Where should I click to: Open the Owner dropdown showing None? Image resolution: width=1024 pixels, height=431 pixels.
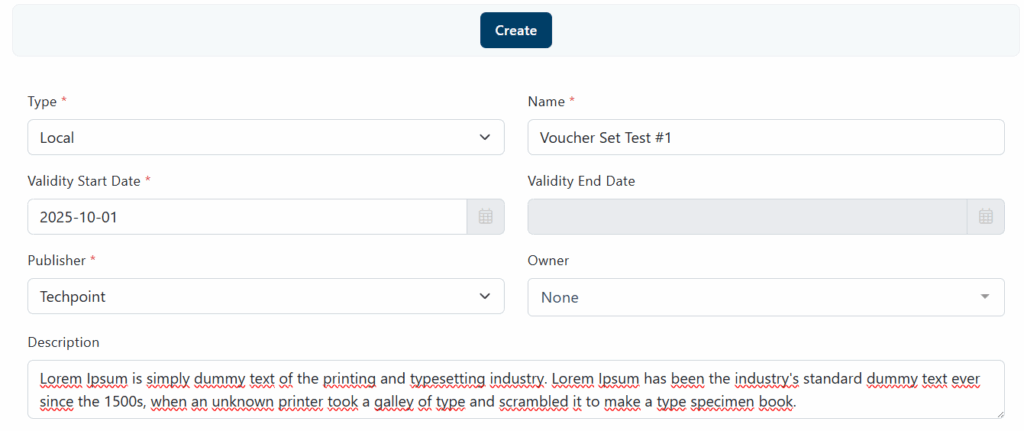point(765,296)
